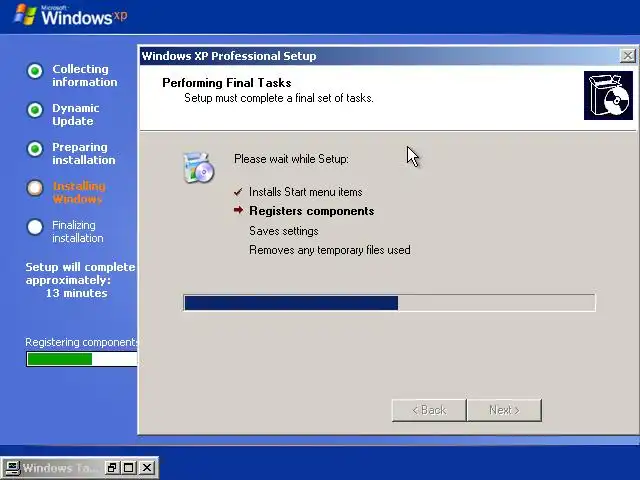Click the 'Collecting information' label
640x480 pixels.
click(x=84, y=76)
